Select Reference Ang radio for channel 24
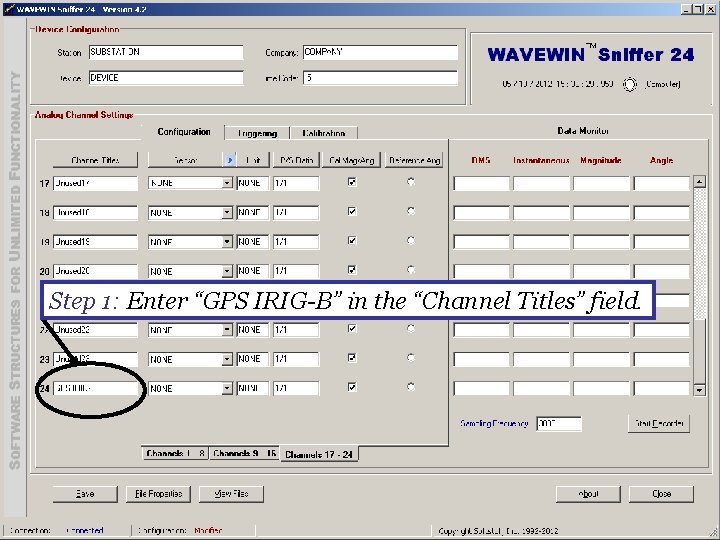 click(x=411, y=387)
